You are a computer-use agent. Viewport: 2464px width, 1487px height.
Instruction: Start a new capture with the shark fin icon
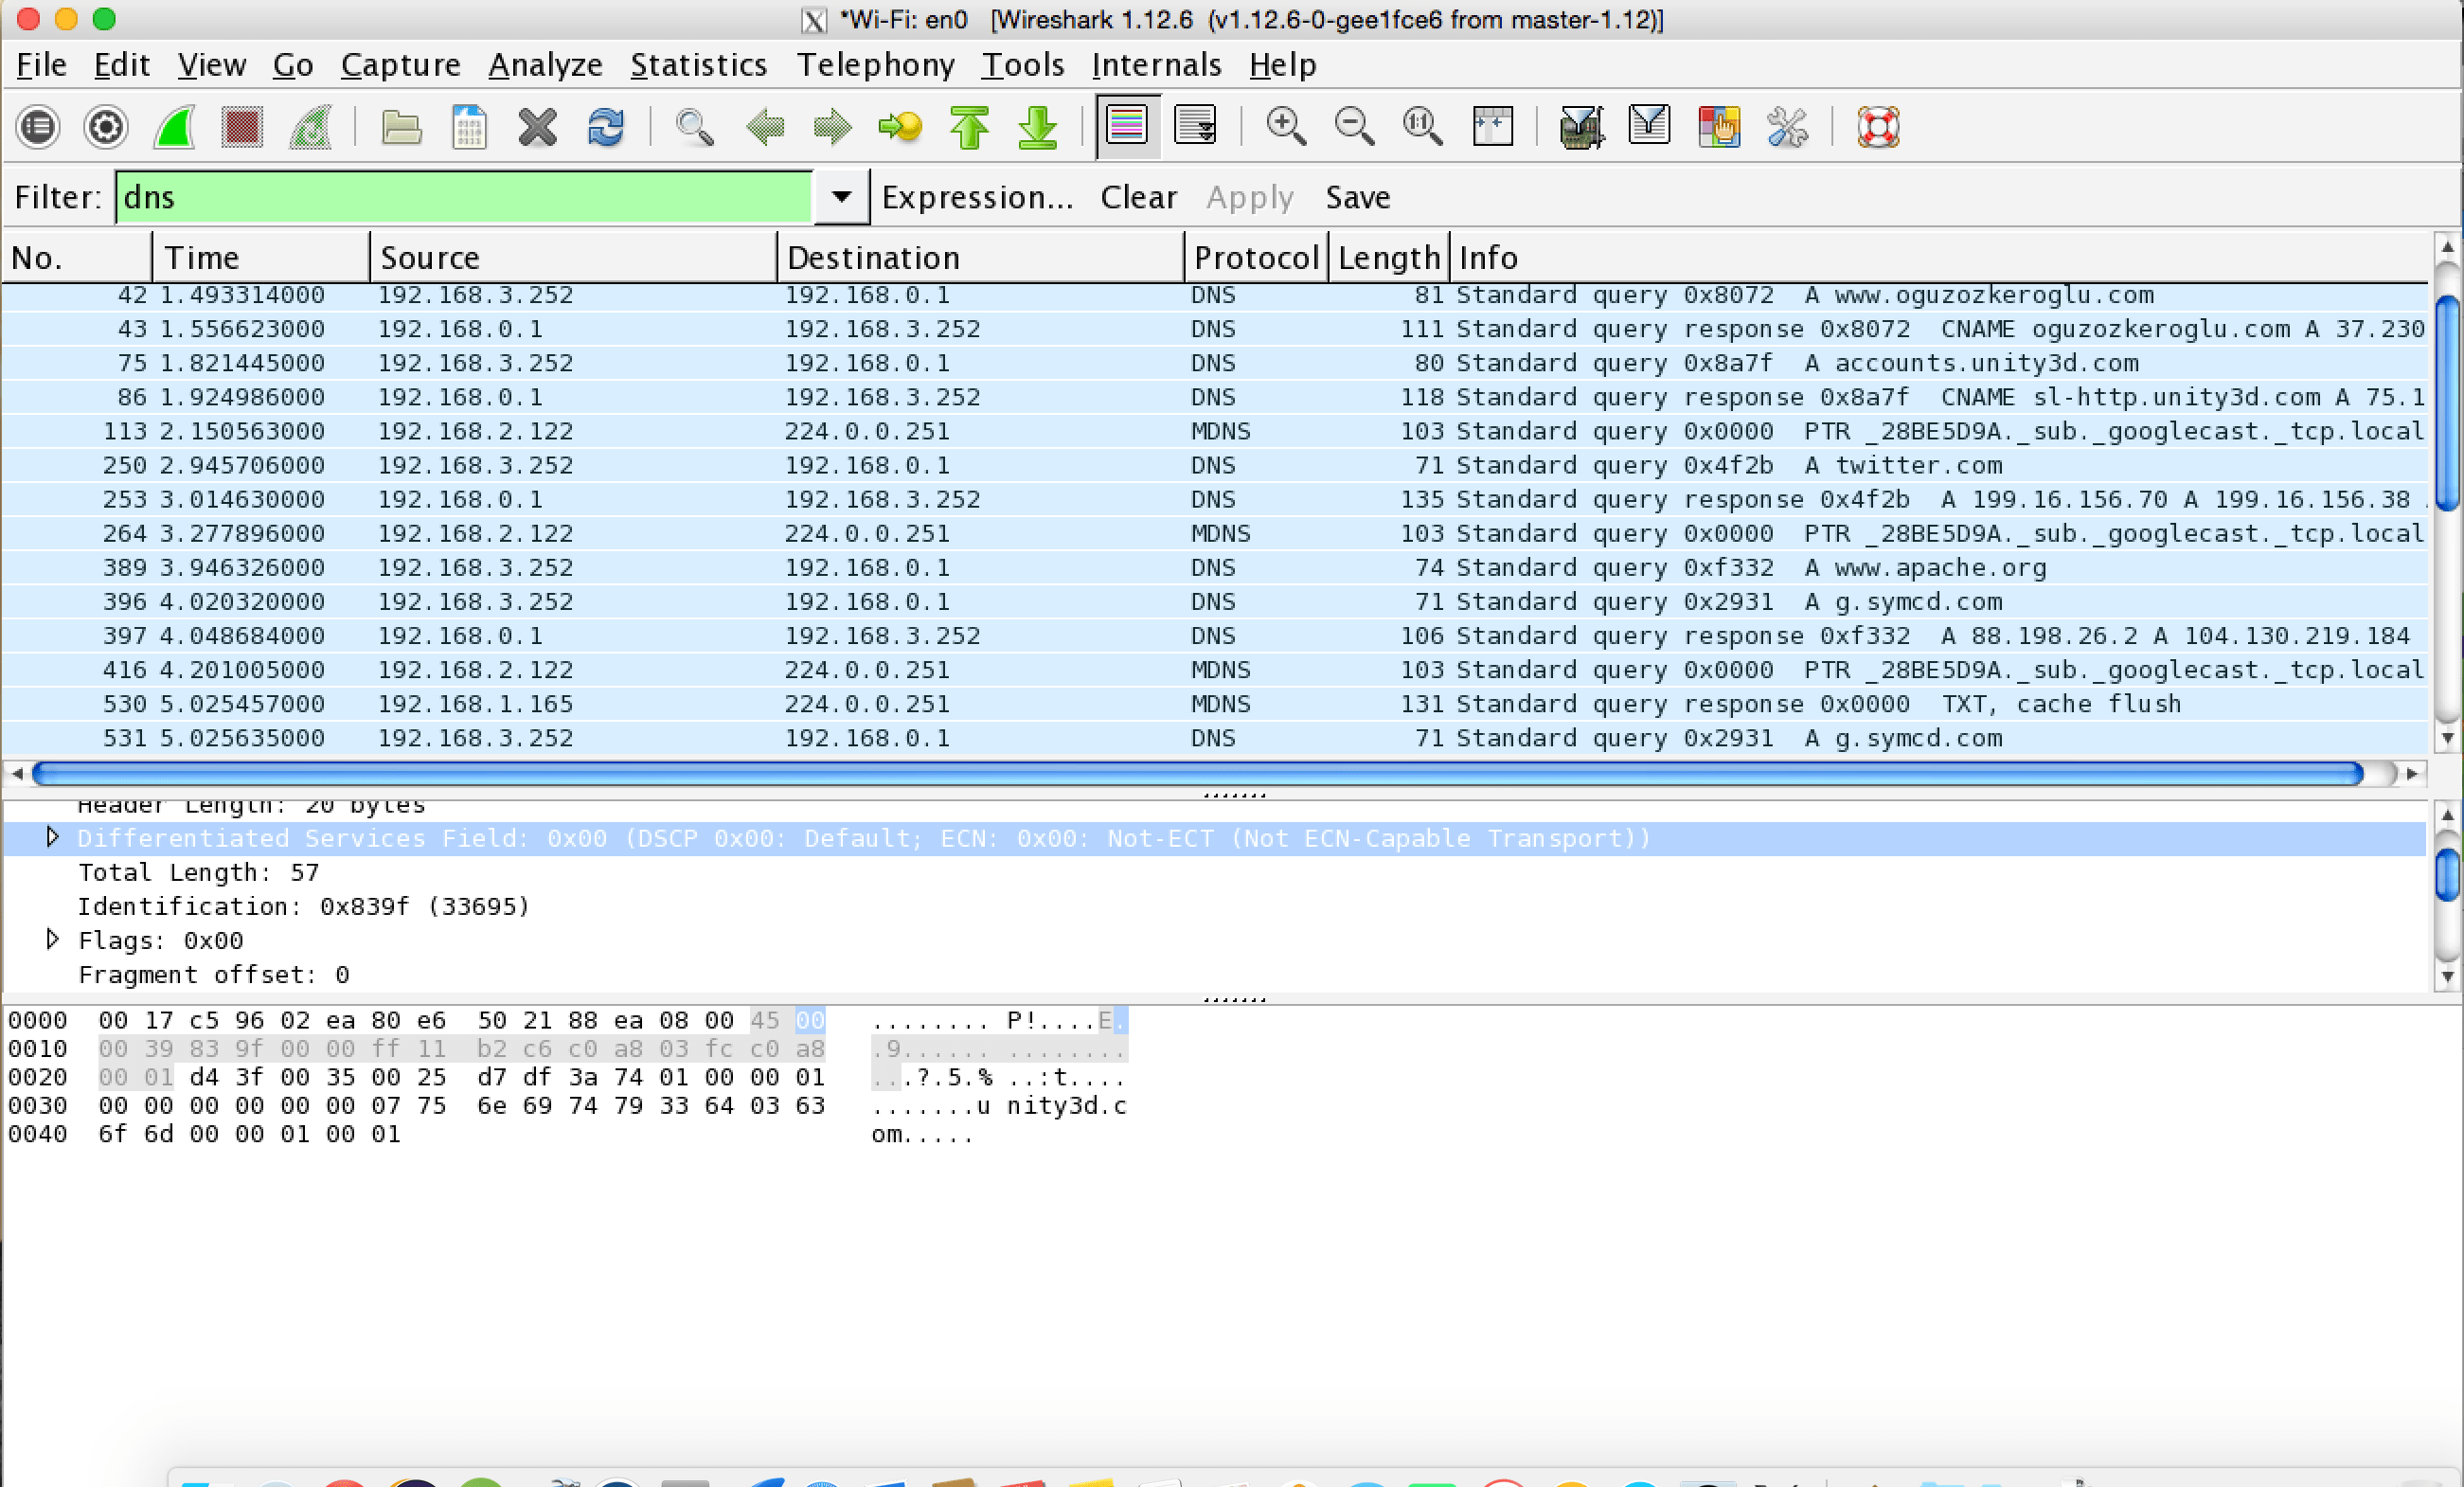[174, 128]
